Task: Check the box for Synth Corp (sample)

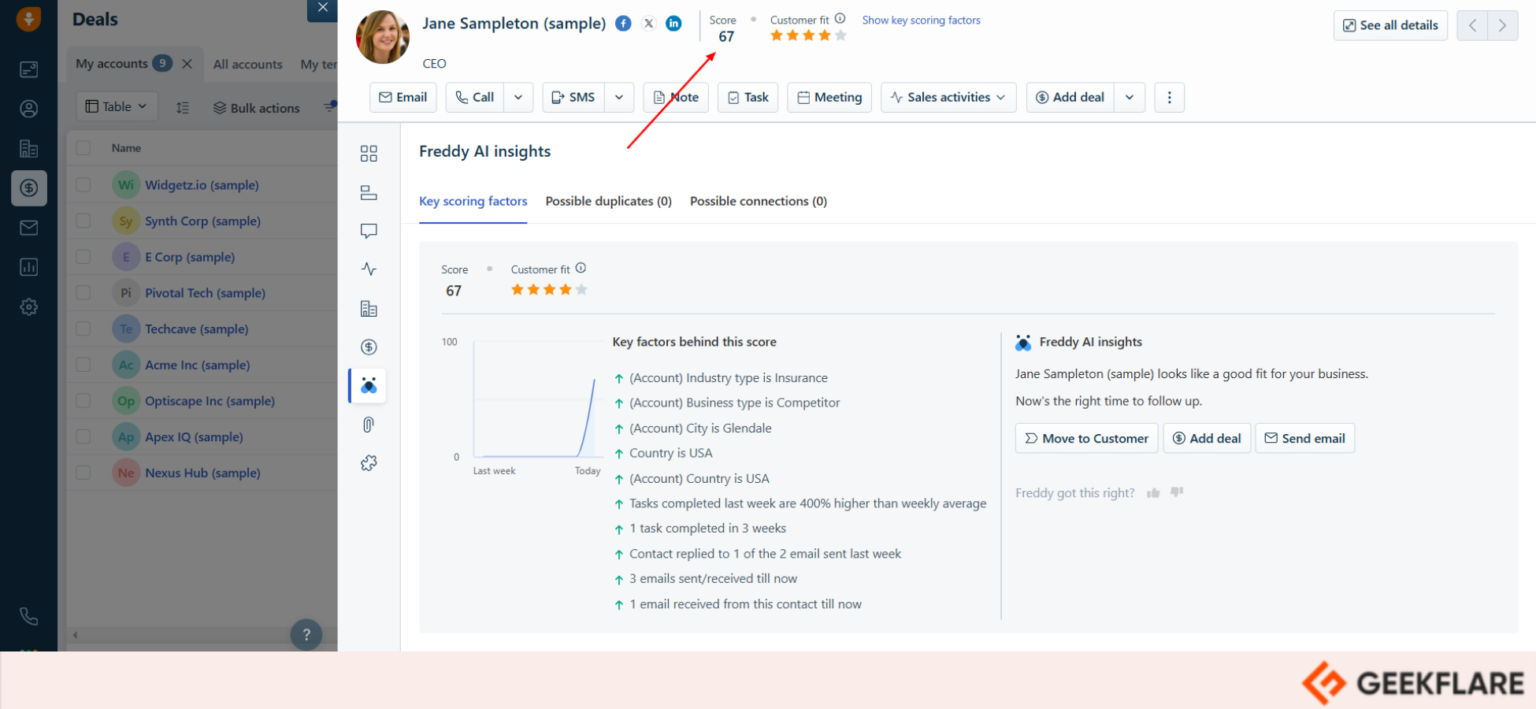Action: (83, 221)
